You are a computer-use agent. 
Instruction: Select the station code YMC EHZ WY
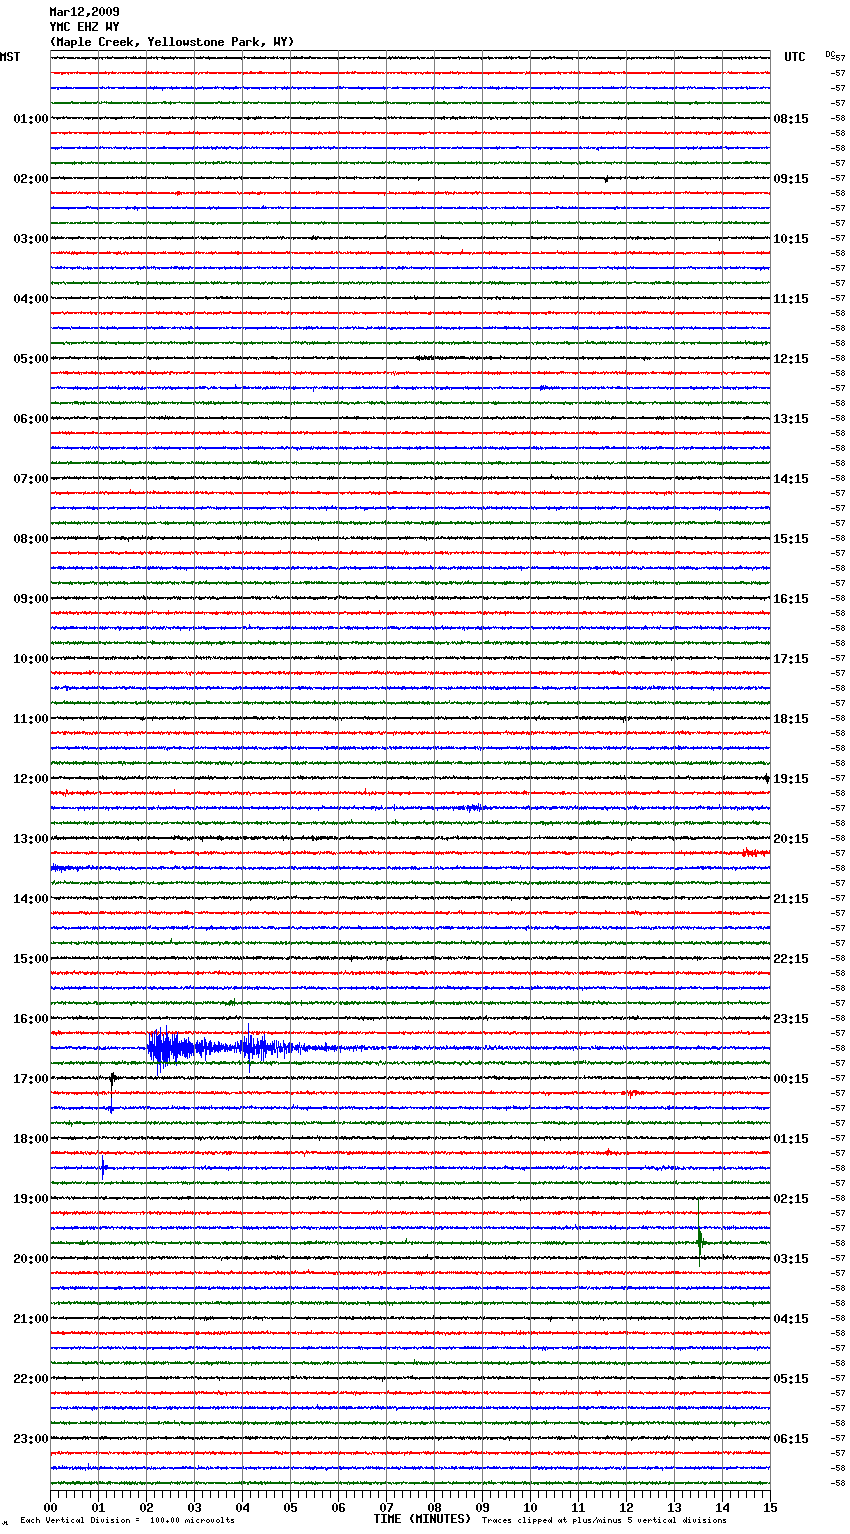click(x=84, y=27)
